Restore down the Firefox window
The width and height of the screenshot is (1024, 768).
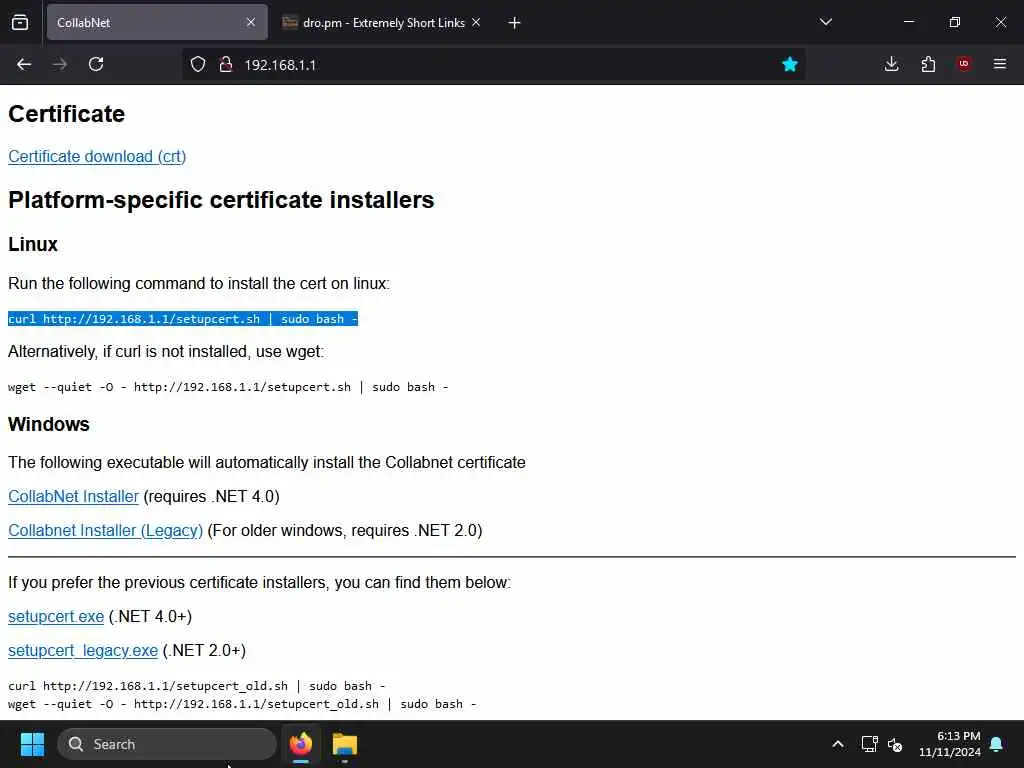(x=955, y=22)
